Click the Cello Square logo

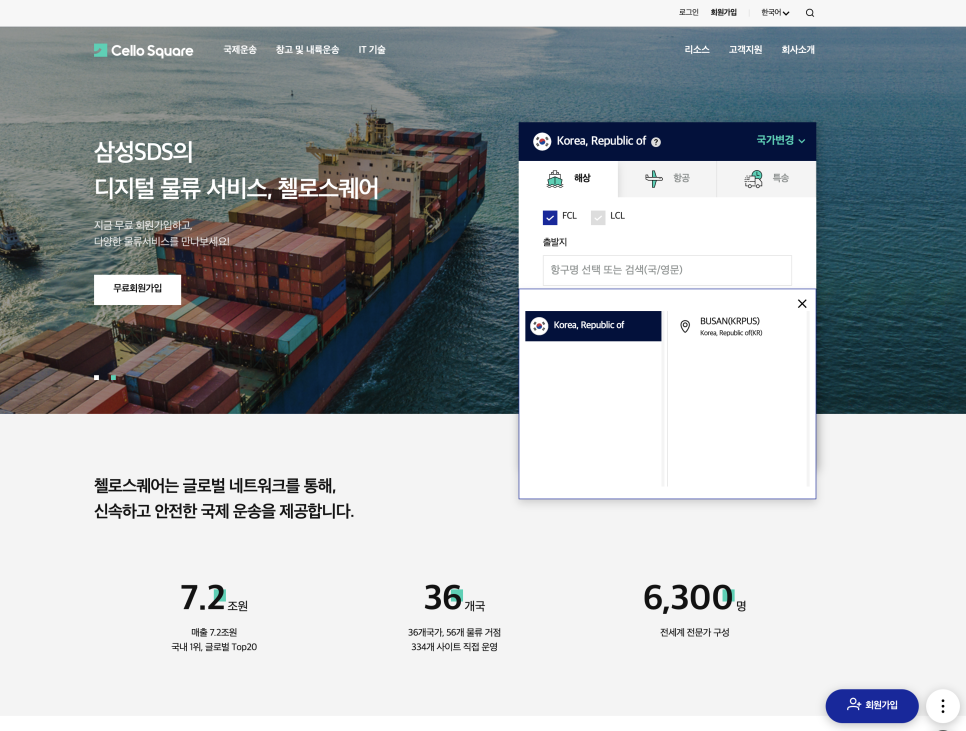click(144, 50)
